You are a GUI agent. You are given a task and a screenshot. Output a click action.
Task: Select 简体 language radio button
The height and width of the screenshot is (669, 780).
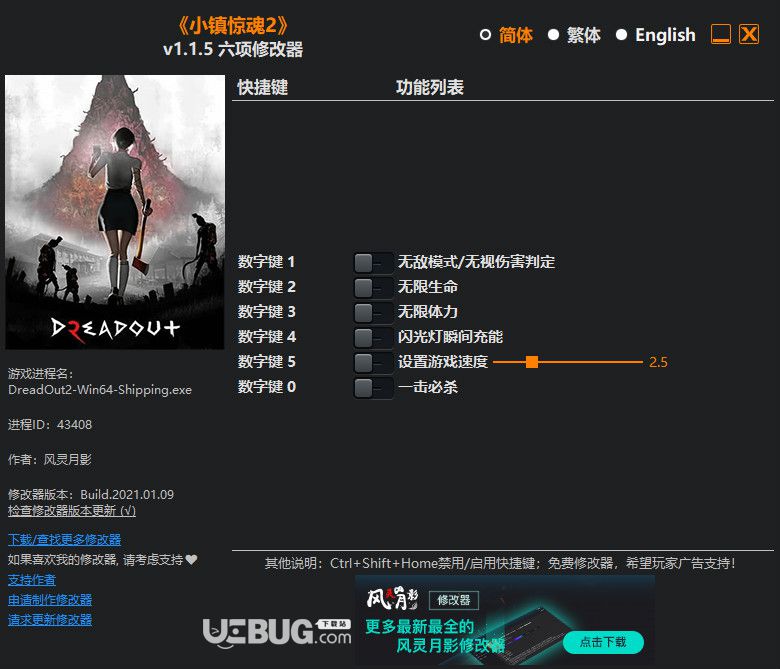click(485, 35)
